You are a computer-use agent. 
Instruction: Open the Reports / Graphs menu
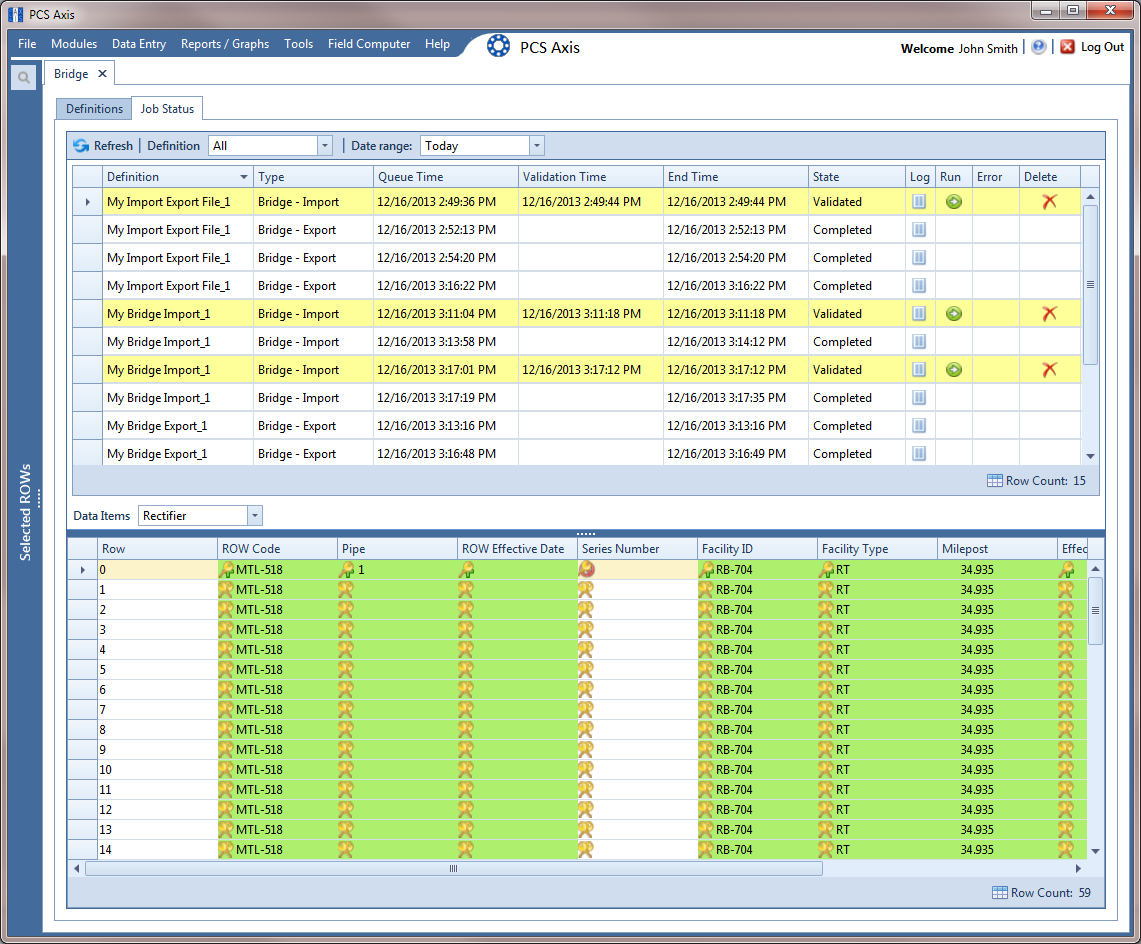point(225,44)
